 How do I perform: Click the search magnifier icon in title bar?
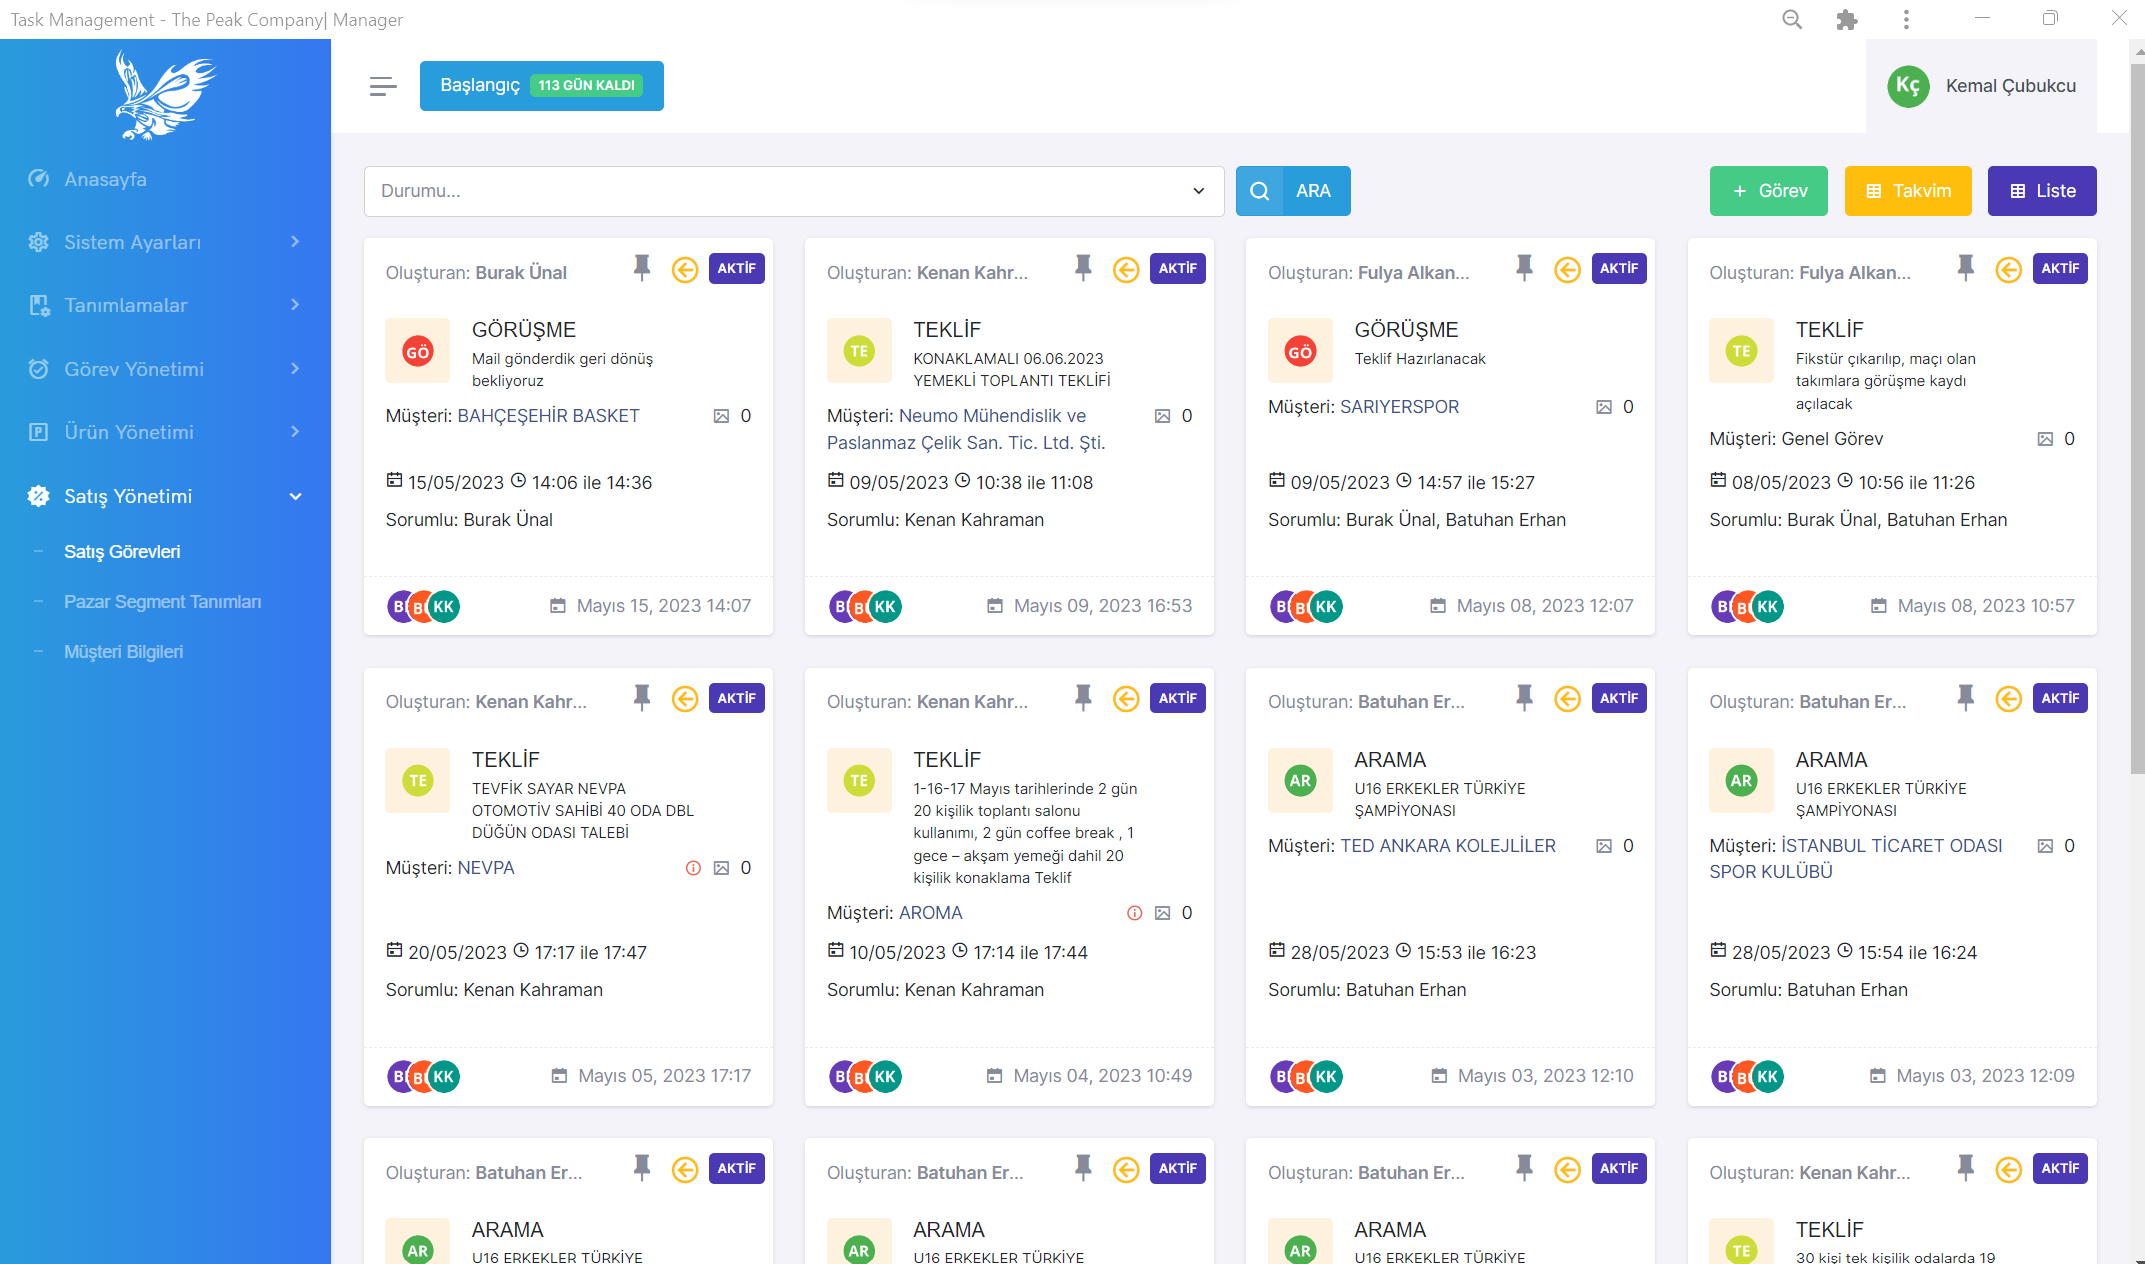[1792, 20]
